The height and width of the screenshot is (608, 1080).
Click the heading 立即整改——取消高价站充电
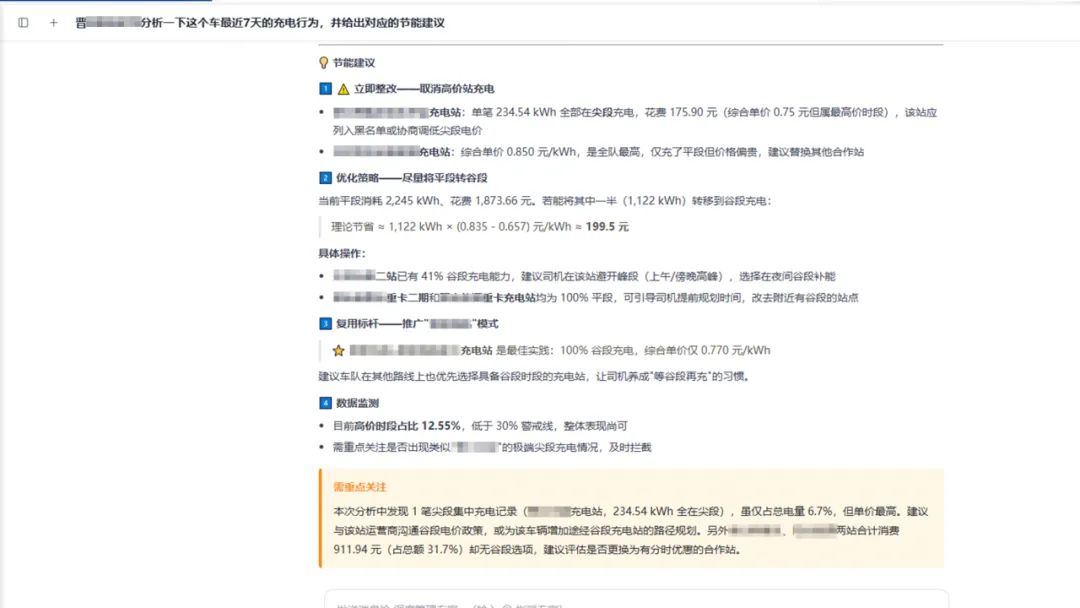click(424, 89)
